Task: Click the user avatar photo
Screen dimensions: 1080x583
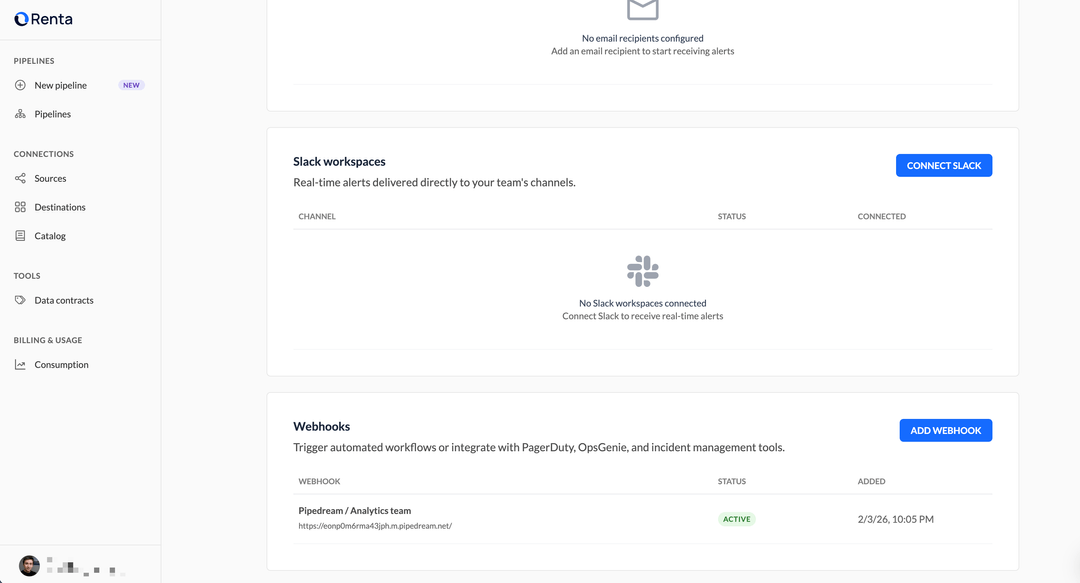Action: tap(29, 565)
